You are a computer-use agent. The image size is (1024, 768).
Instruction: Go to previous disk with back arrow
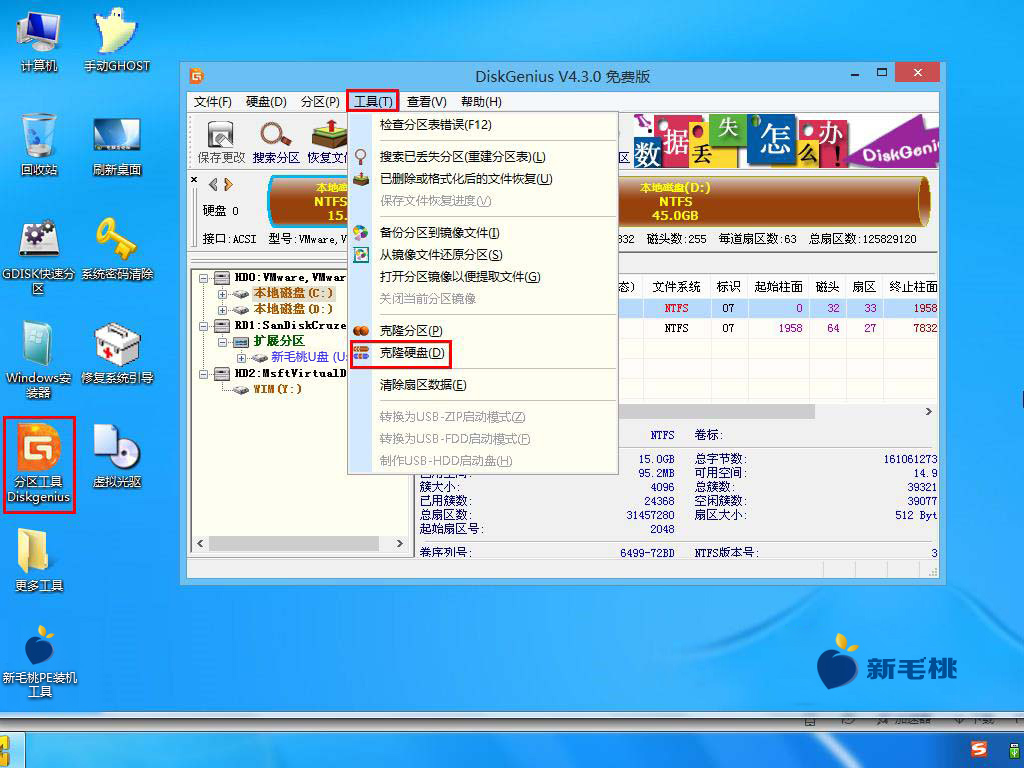click(x=213, y=185)
